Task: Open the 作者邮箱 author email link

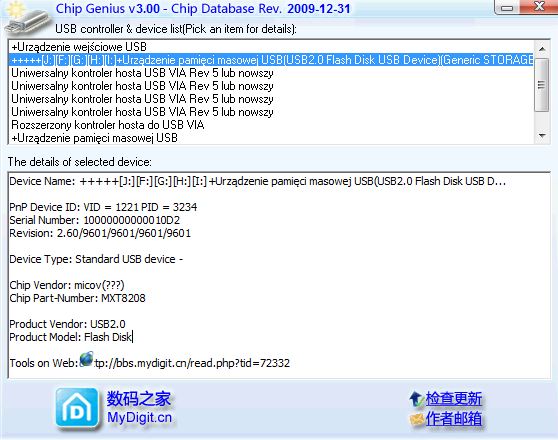Action: (454, 419)
